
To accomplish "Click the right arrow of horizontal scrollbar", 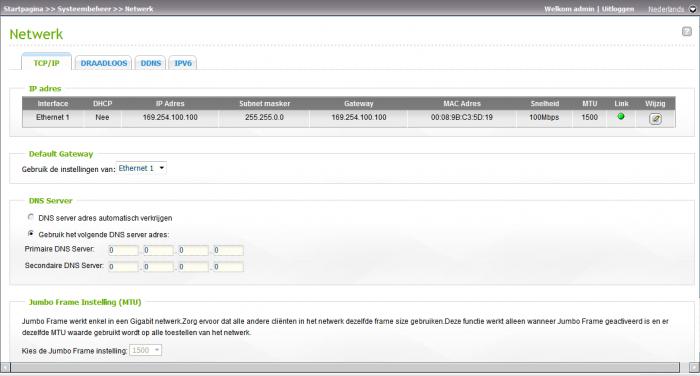I will point(694,367).
